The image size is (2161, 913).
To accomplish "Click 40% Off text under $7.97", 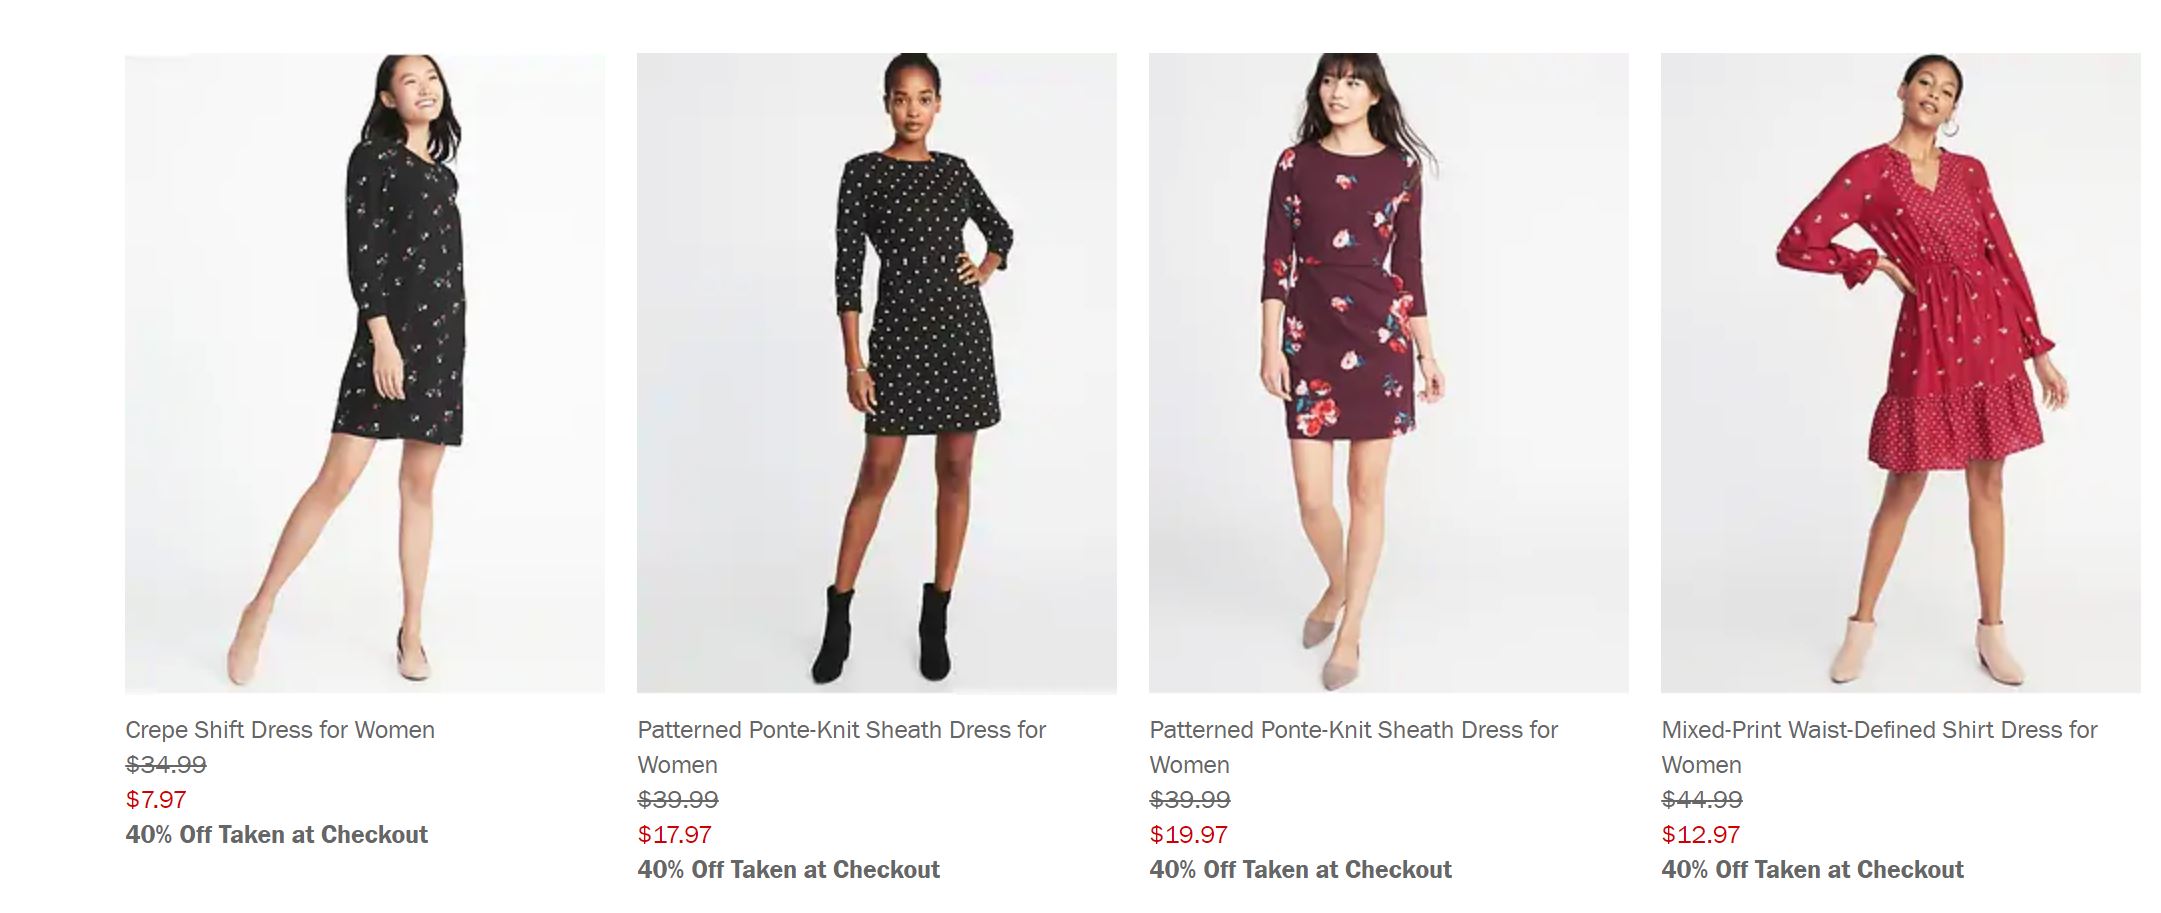I will pyautogui.click(x=277, y=835).
